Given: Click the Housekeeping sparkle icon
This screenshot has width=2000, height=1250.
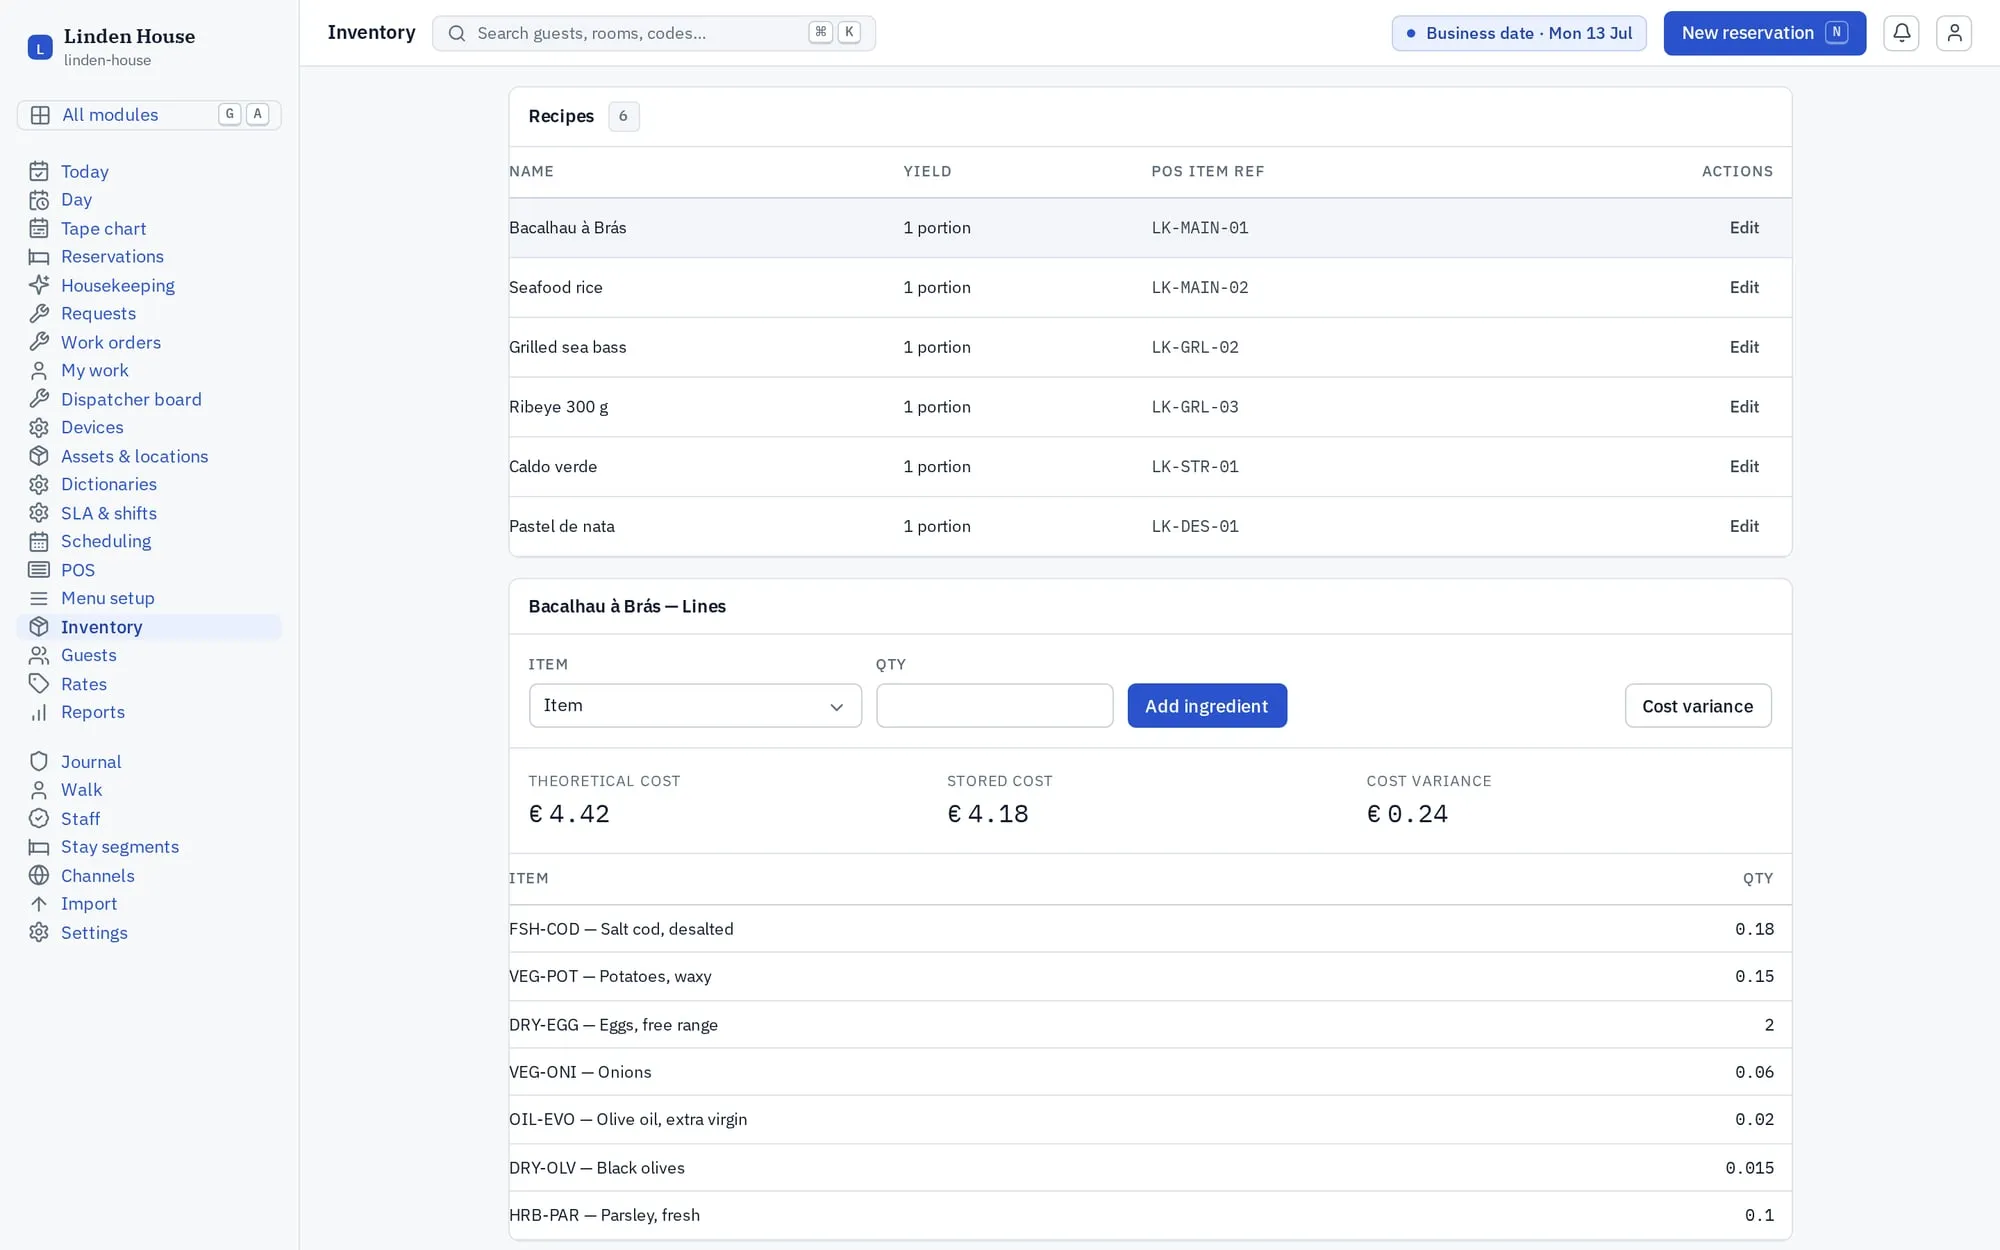Looking at the screenshot, I should pyautogui.click(x=39, y=286).
